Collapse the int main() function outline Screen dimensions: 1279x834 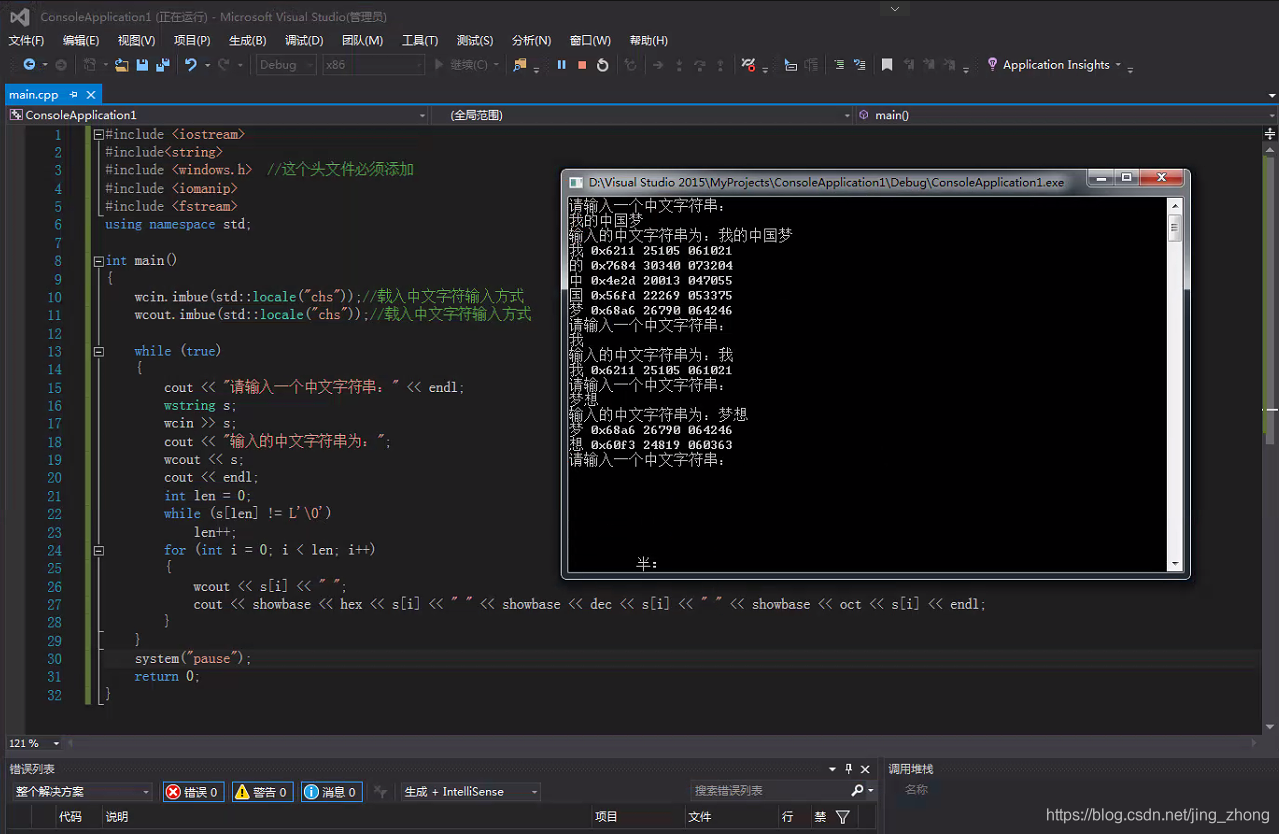coord(98,261)
